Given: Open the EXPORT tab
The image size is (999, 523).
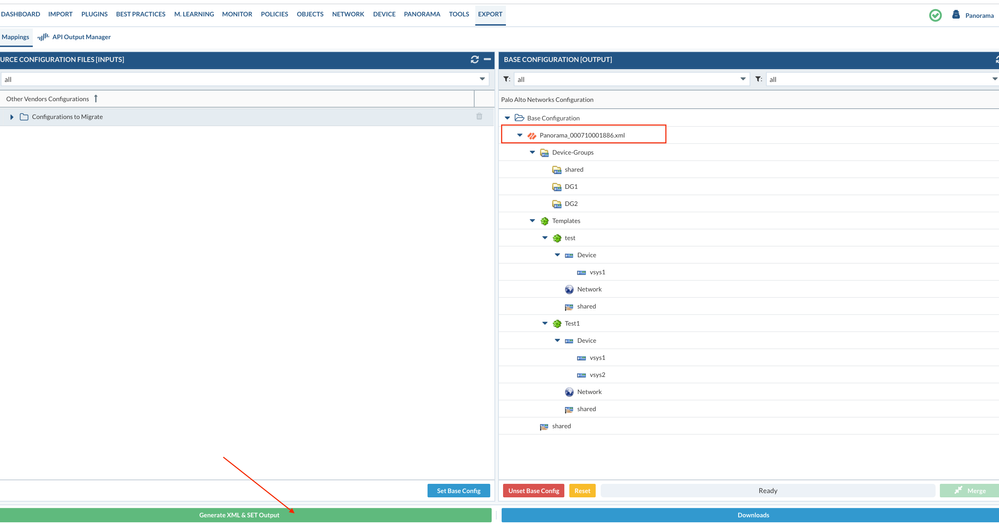Looking at the screenshot, I should tap(490, 14).
